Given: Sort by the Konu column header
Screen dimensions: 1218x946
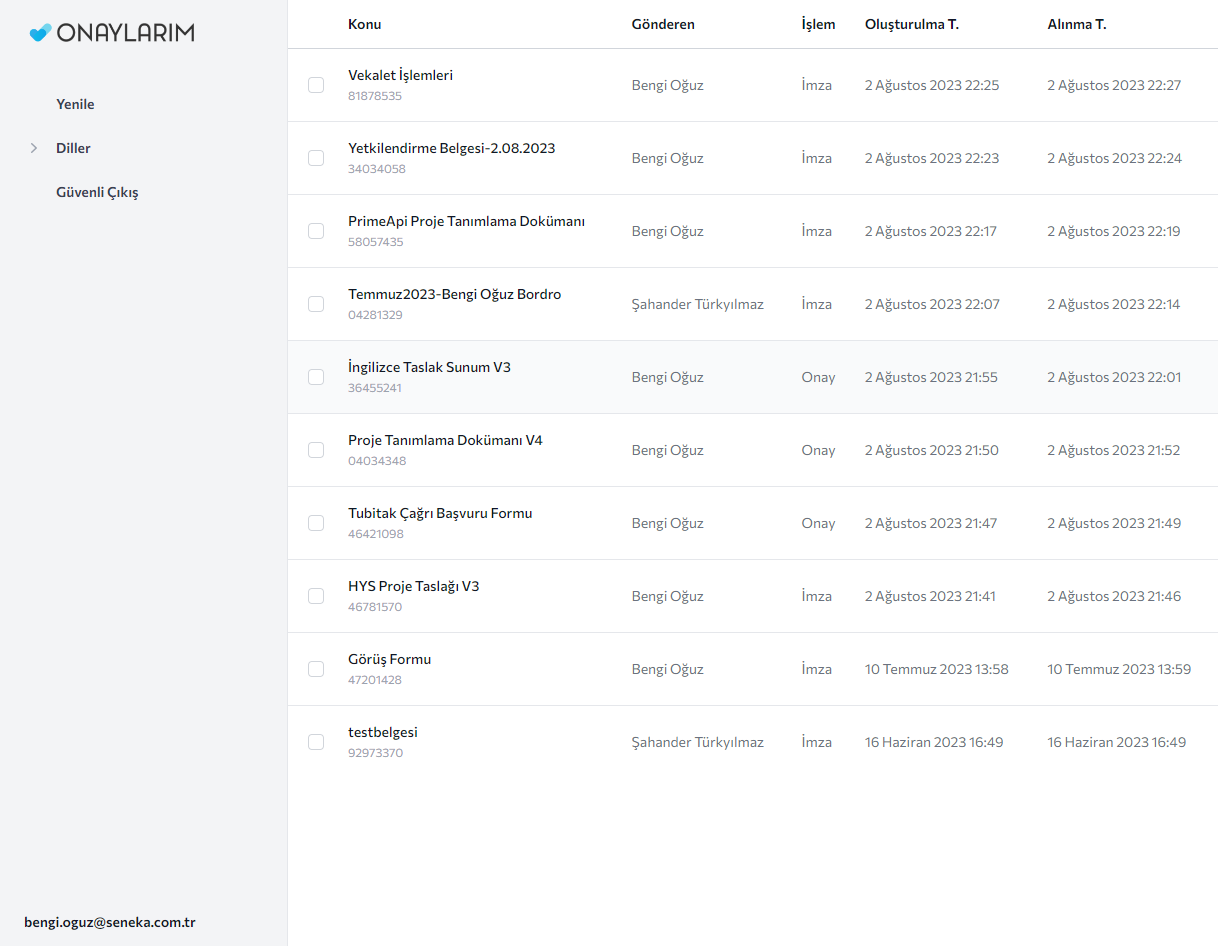Looking at the screenshot, I should point(364,24).
